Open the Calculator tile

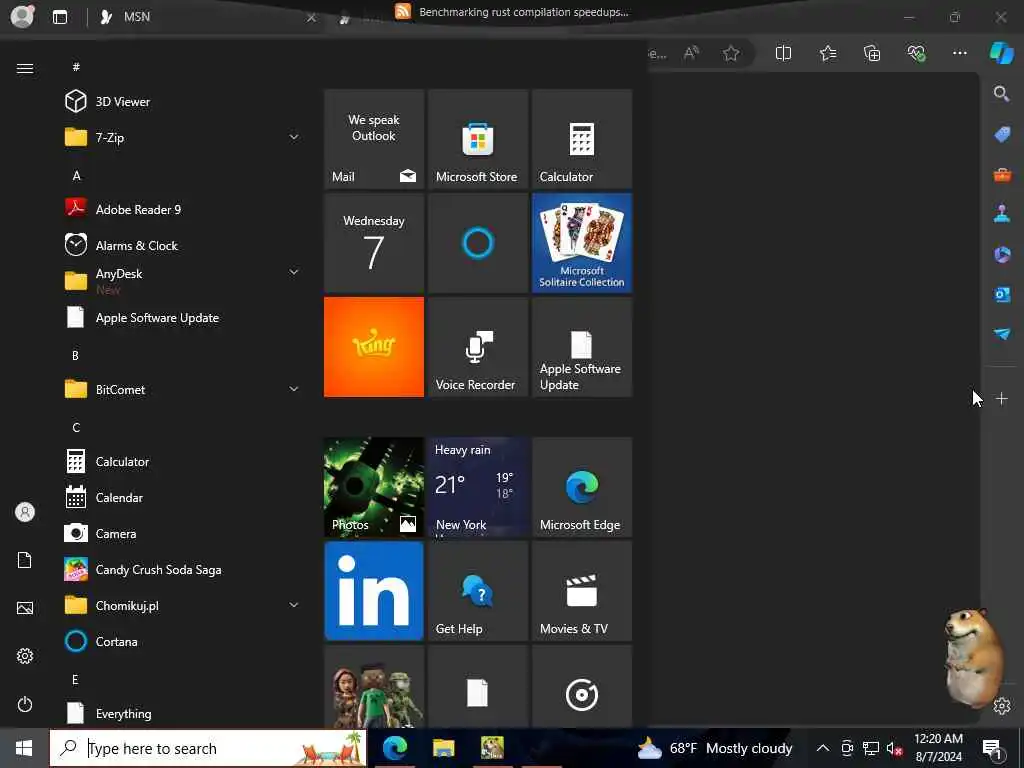coord(582,139)
